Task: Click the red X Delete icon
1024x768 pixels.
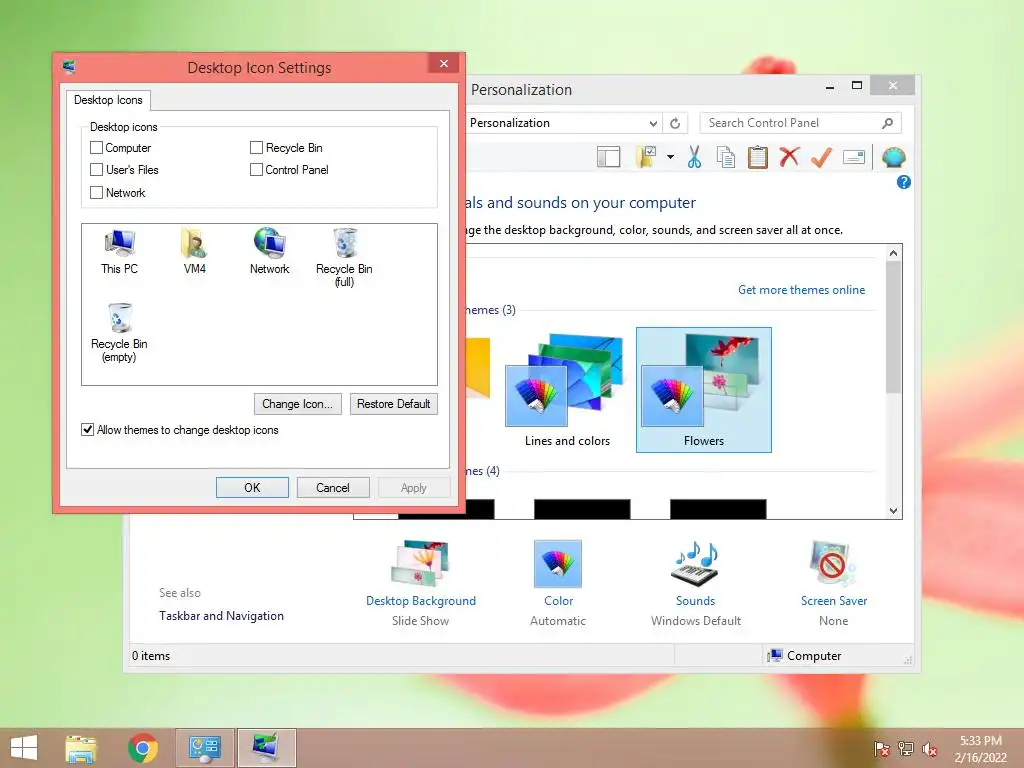Action: (x=790, y=157)
